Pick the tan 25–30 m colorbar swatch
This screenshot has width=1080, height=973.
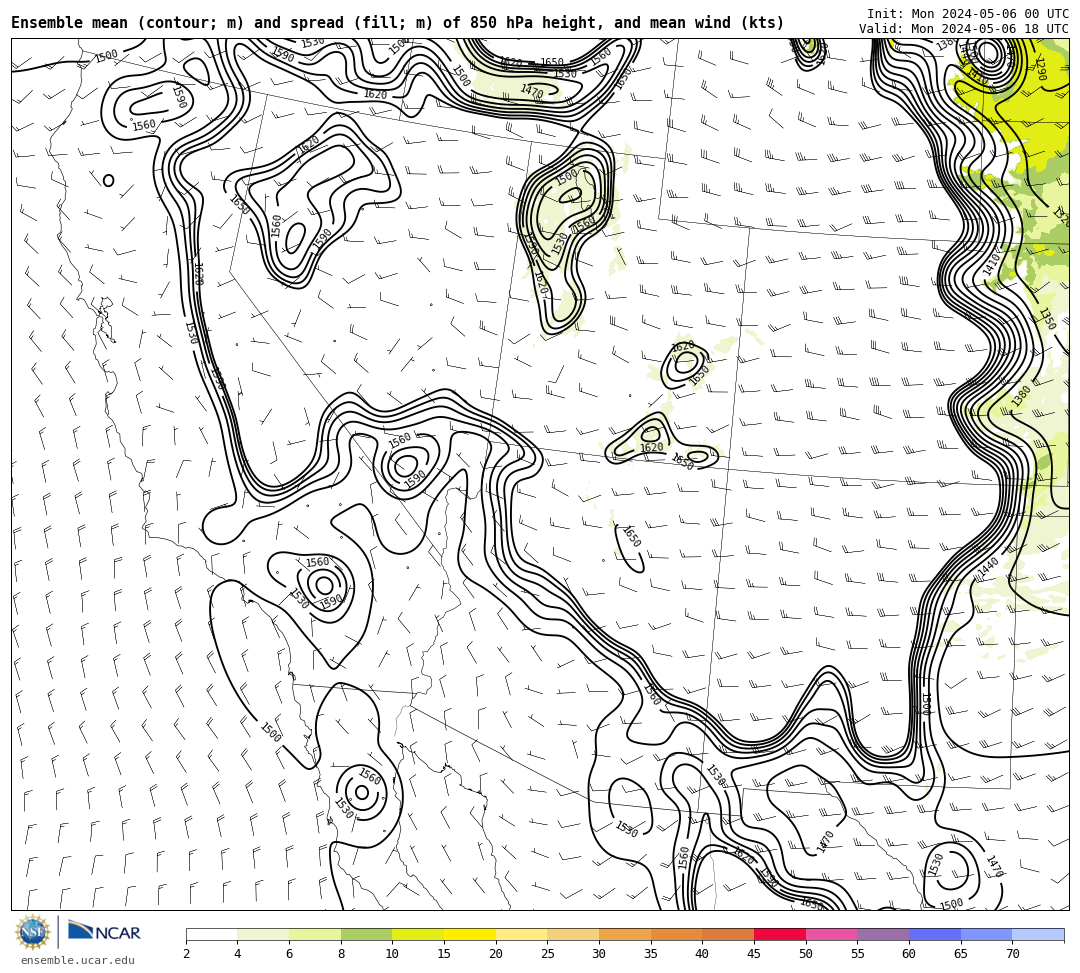[573, 934]
